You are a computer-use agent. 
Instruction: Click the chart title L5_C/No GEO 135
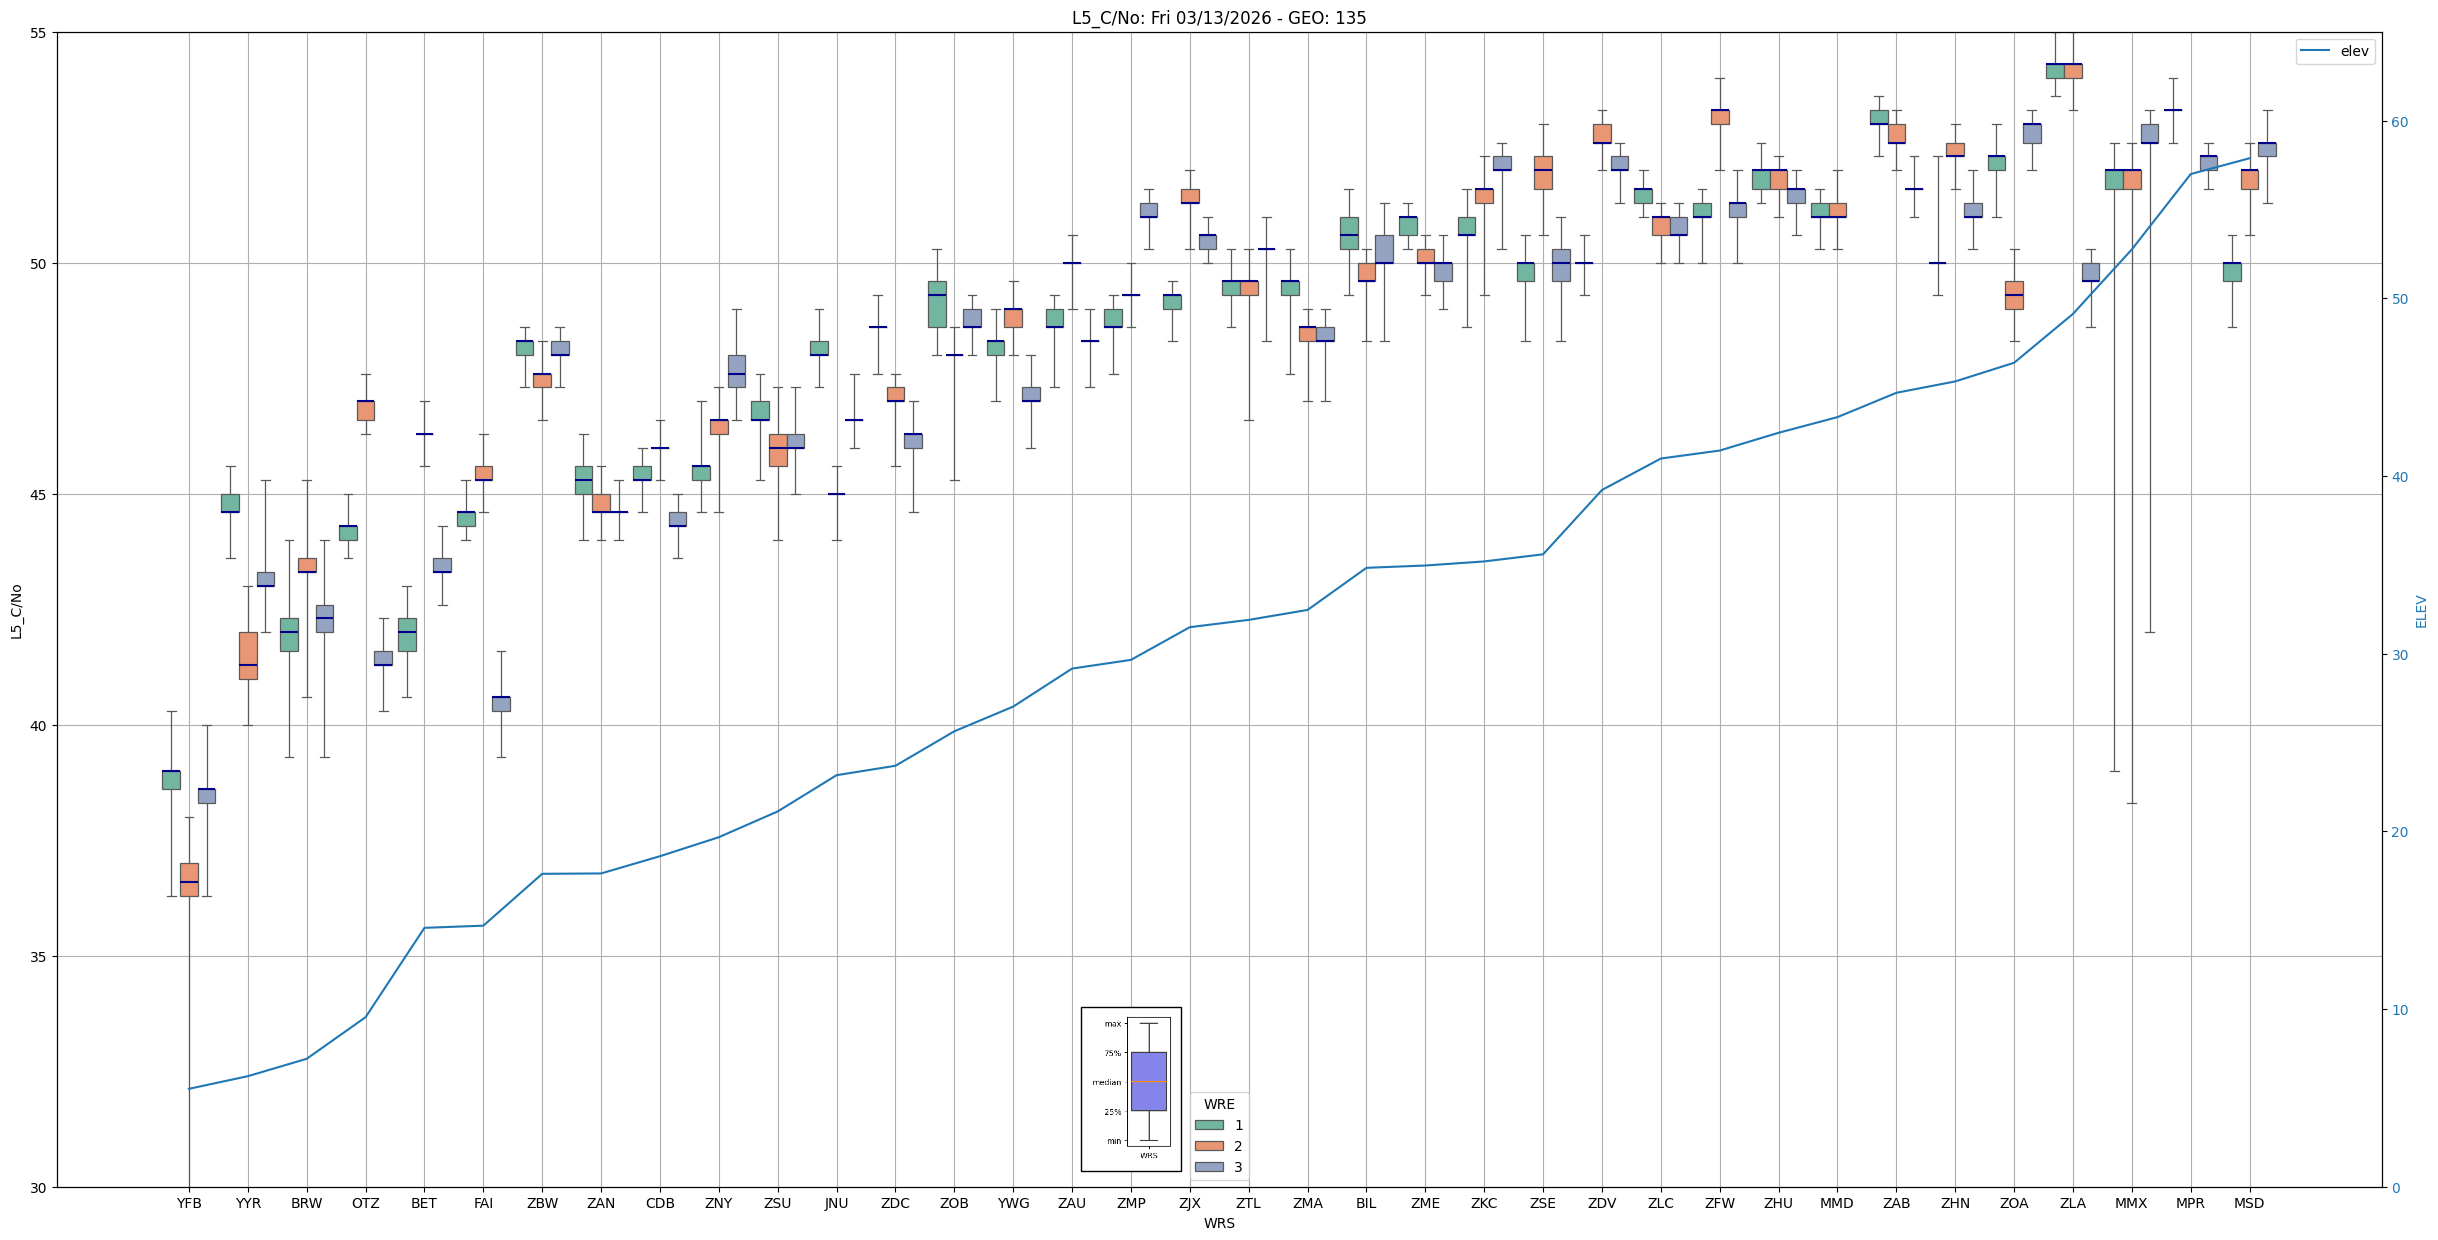click(x=1218, y=18)
